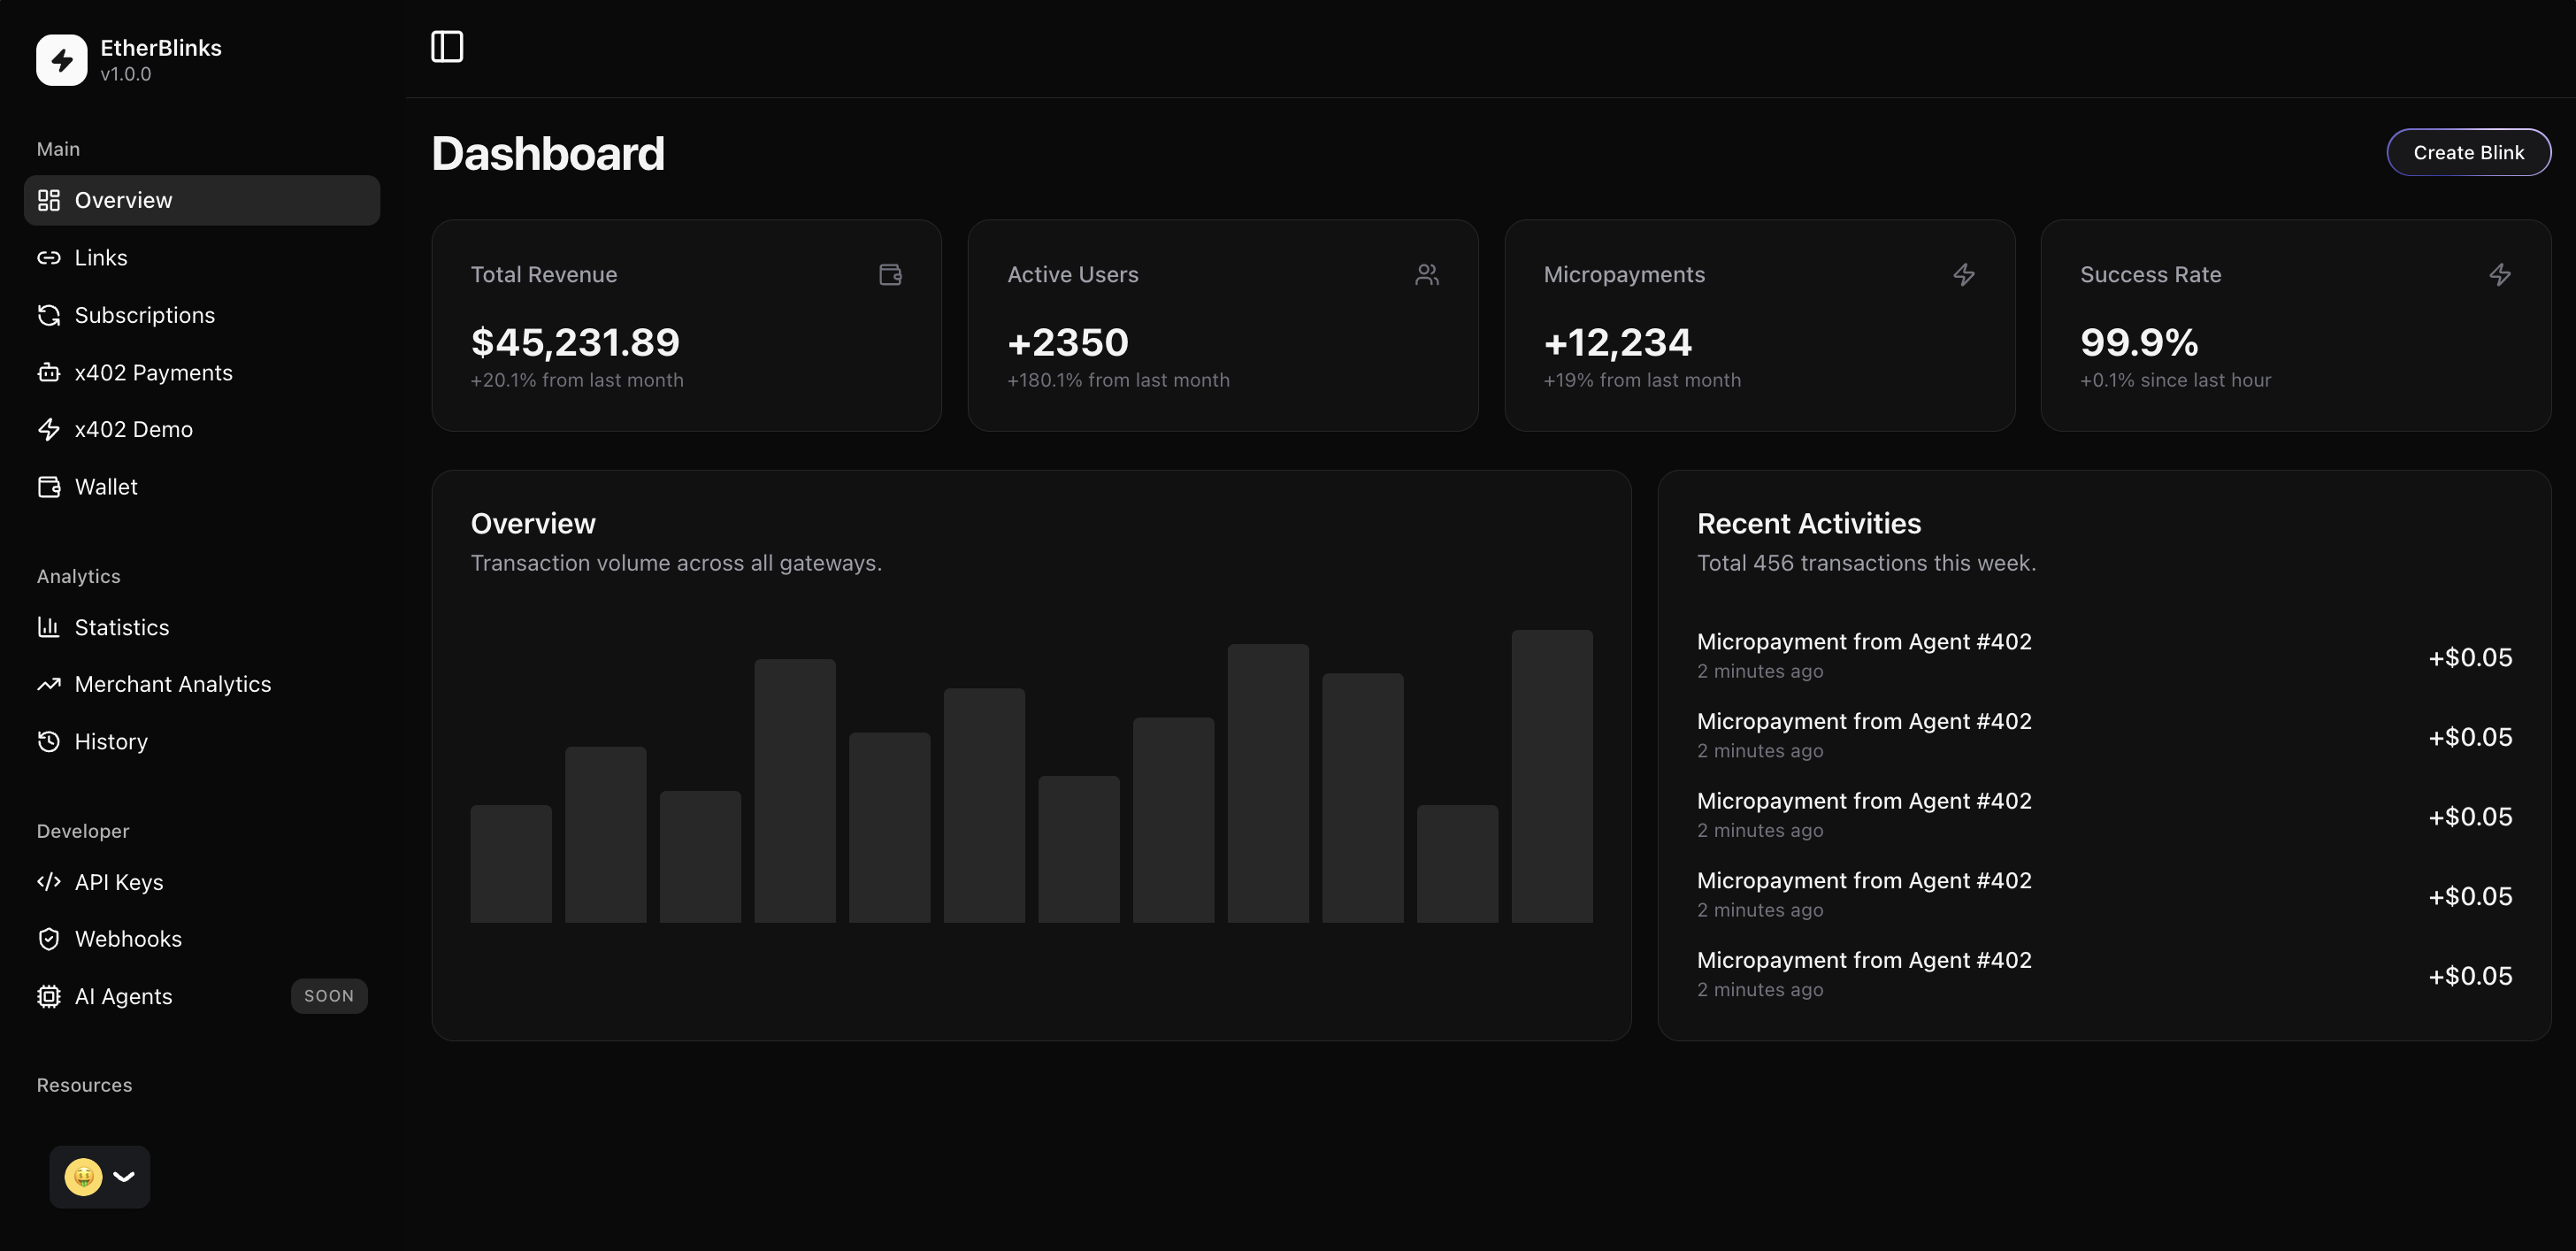The image size is (2576, 1251).
Task: Open the Wallet sidebar link
Action: [x=106, y=487]
